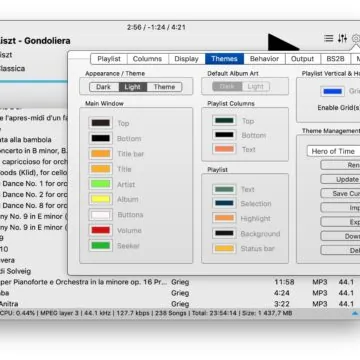Image resolution: width=360 pixels, height=360 pixels.
Task: Change Playlist Highlight color swatch
Action: (x=224, y=218)
